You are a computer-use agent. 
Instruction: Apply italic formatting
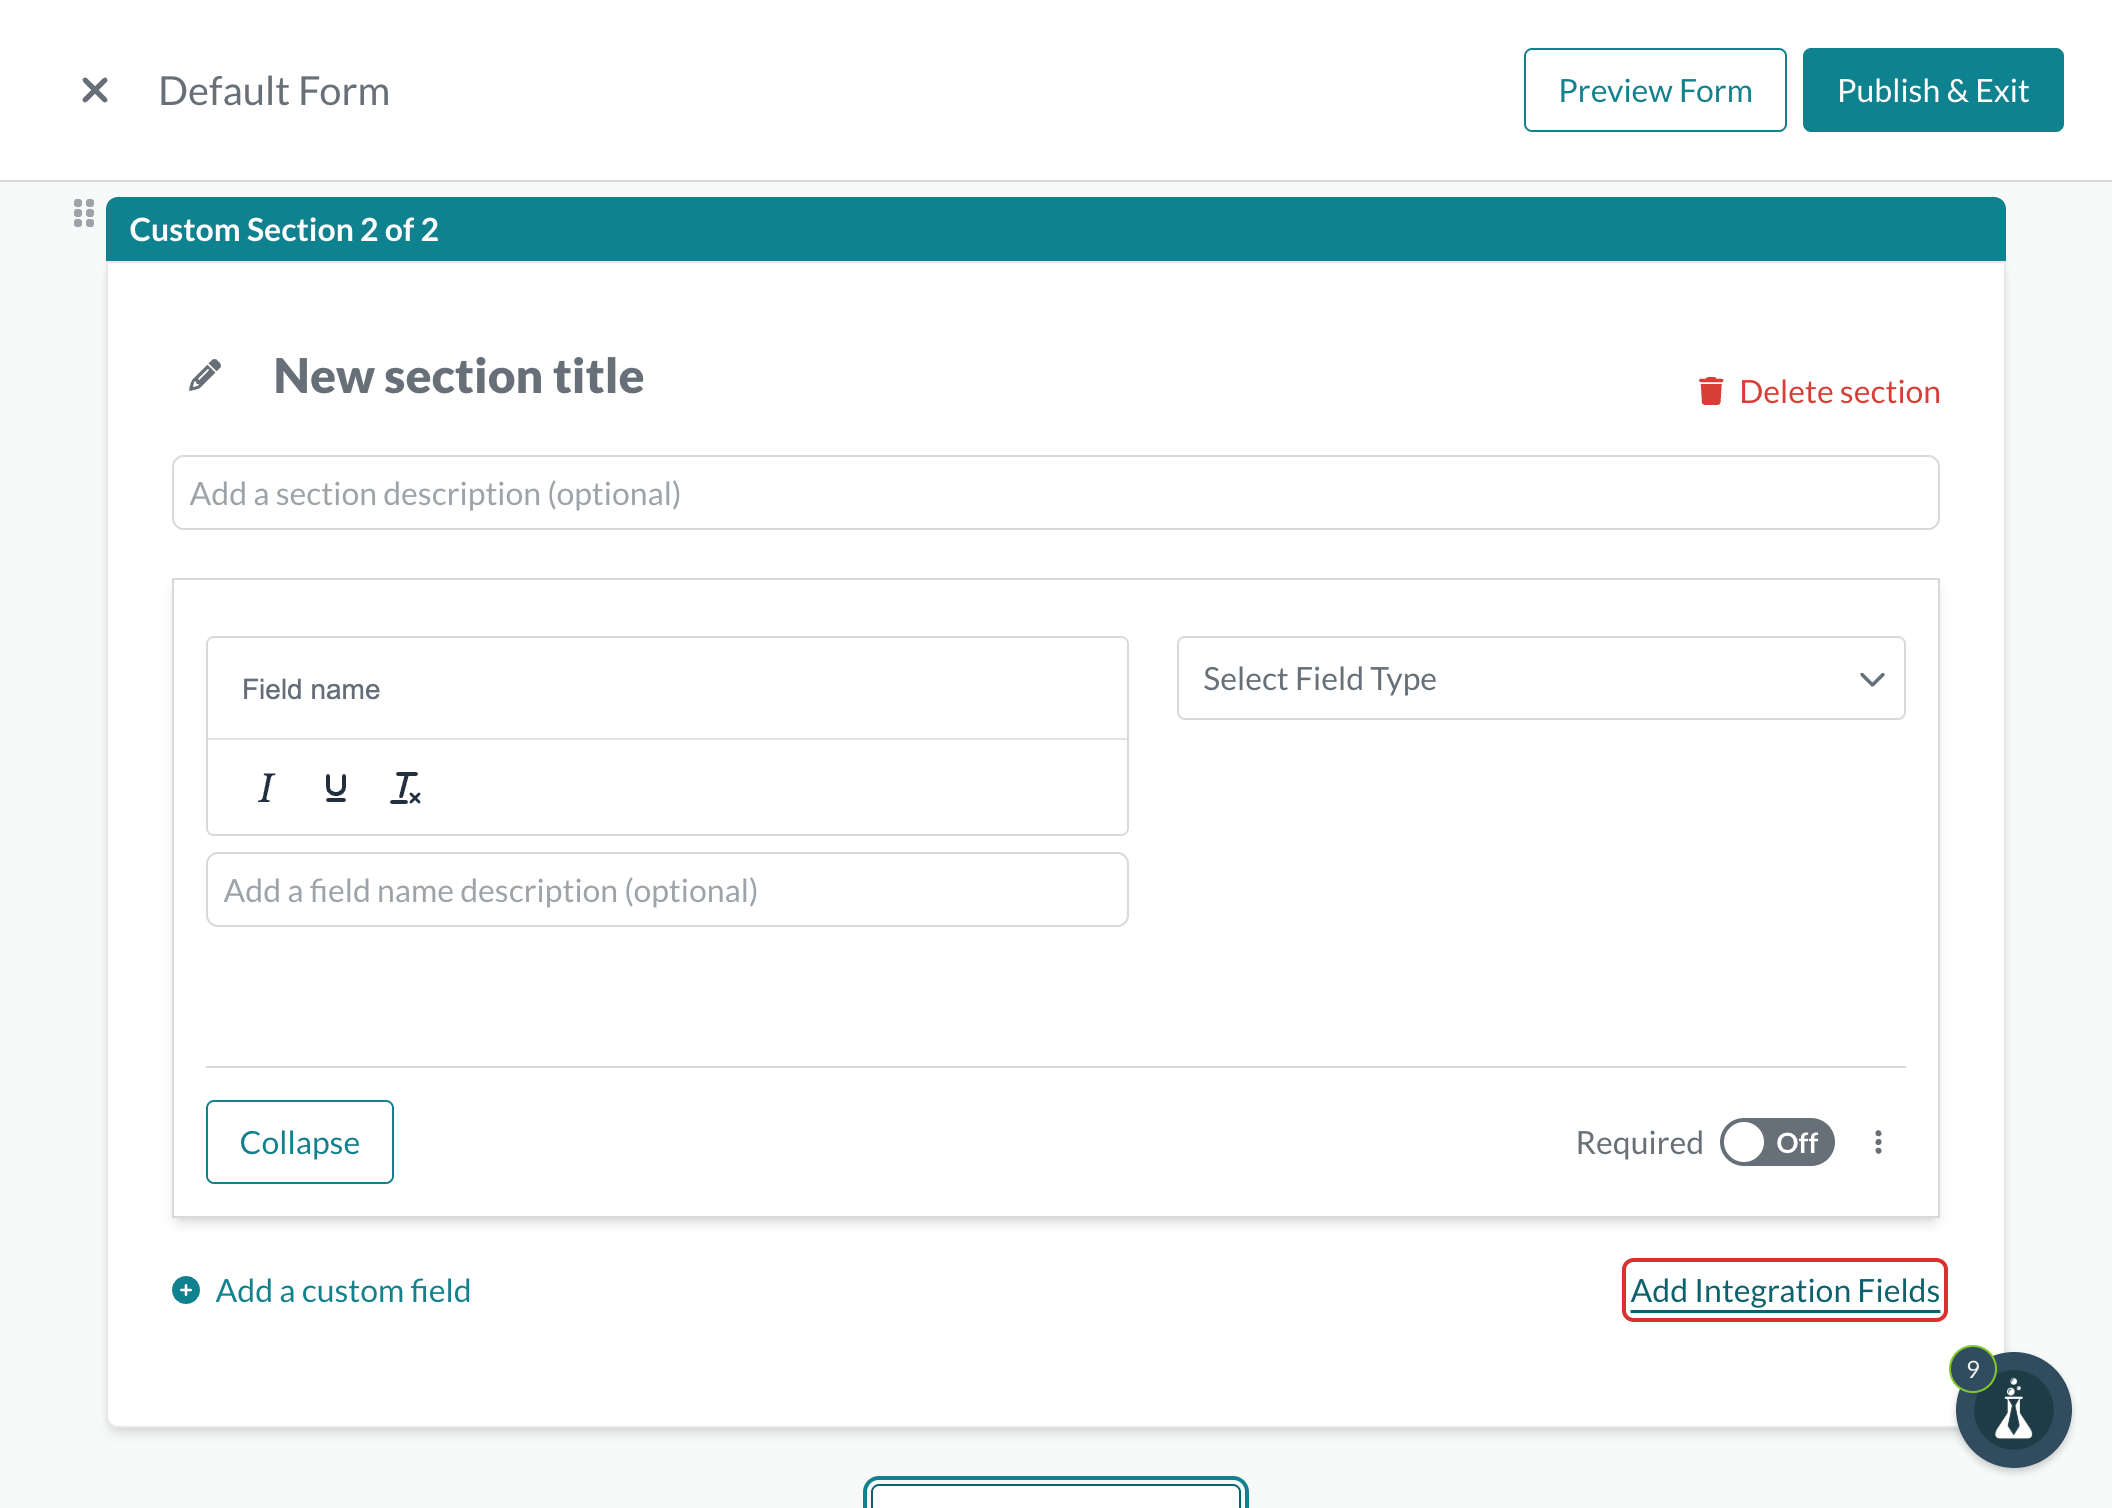pyautogui.click(x=266, y=788)
